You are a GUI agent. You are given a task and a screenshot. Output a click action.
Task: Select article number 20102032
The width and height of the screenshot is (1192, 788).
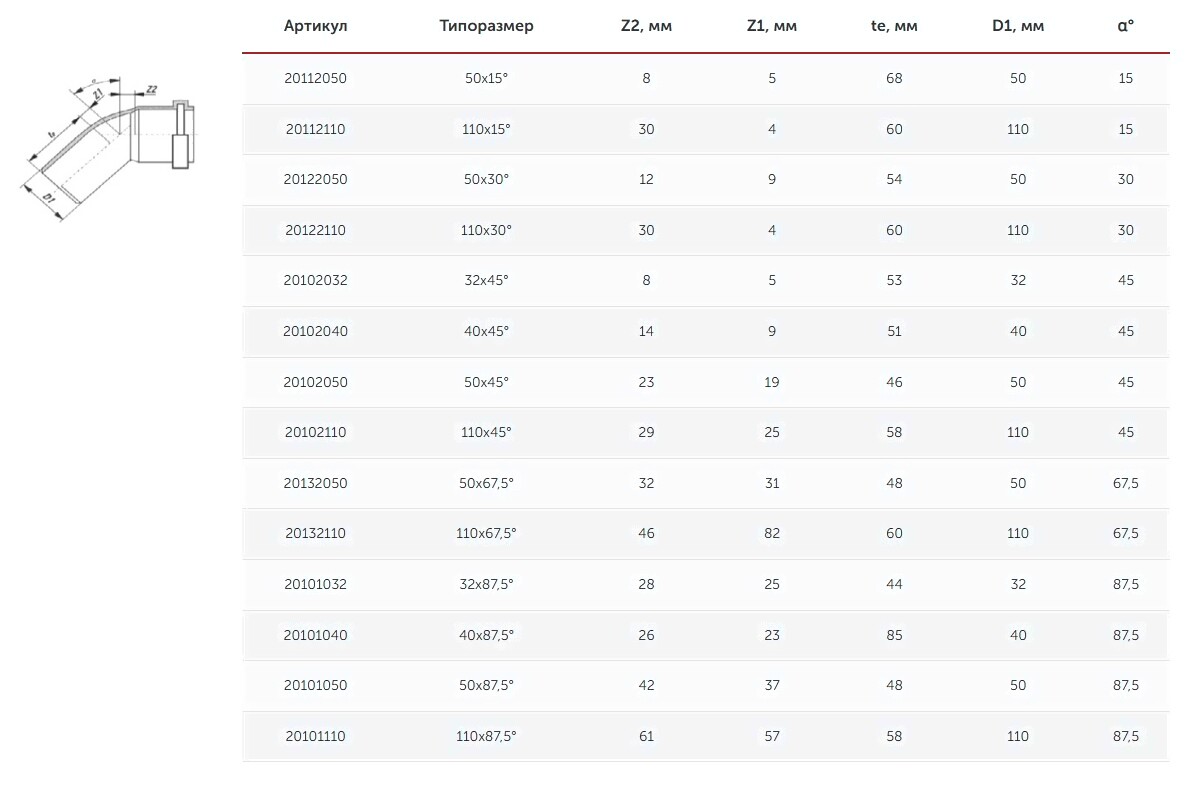[315, 280]
